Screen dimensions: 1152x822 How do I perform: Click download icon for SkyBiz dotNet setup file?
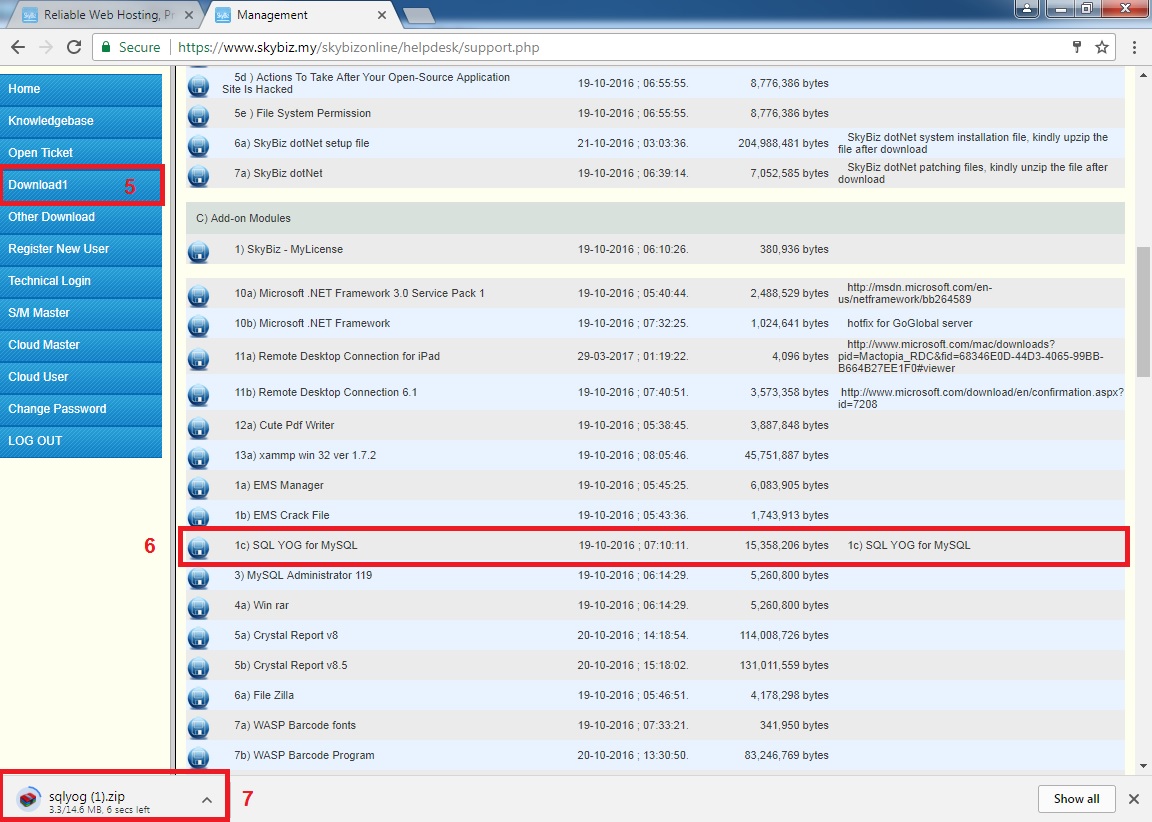click(198, 145)
